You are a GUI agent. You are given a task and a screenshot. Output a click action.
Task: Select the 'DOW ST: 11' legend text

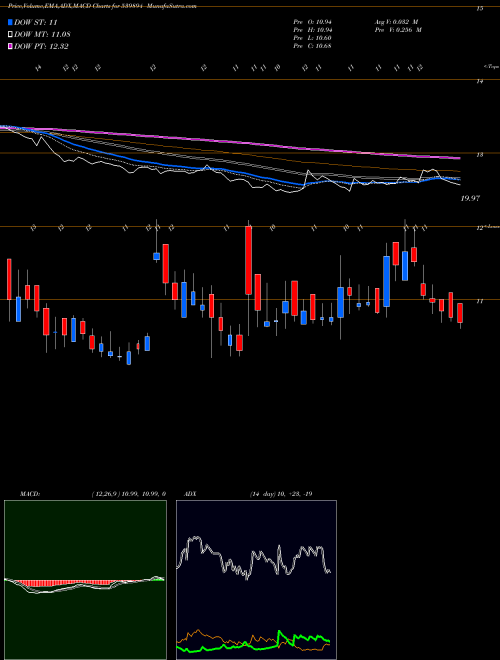tap(36, 22)
